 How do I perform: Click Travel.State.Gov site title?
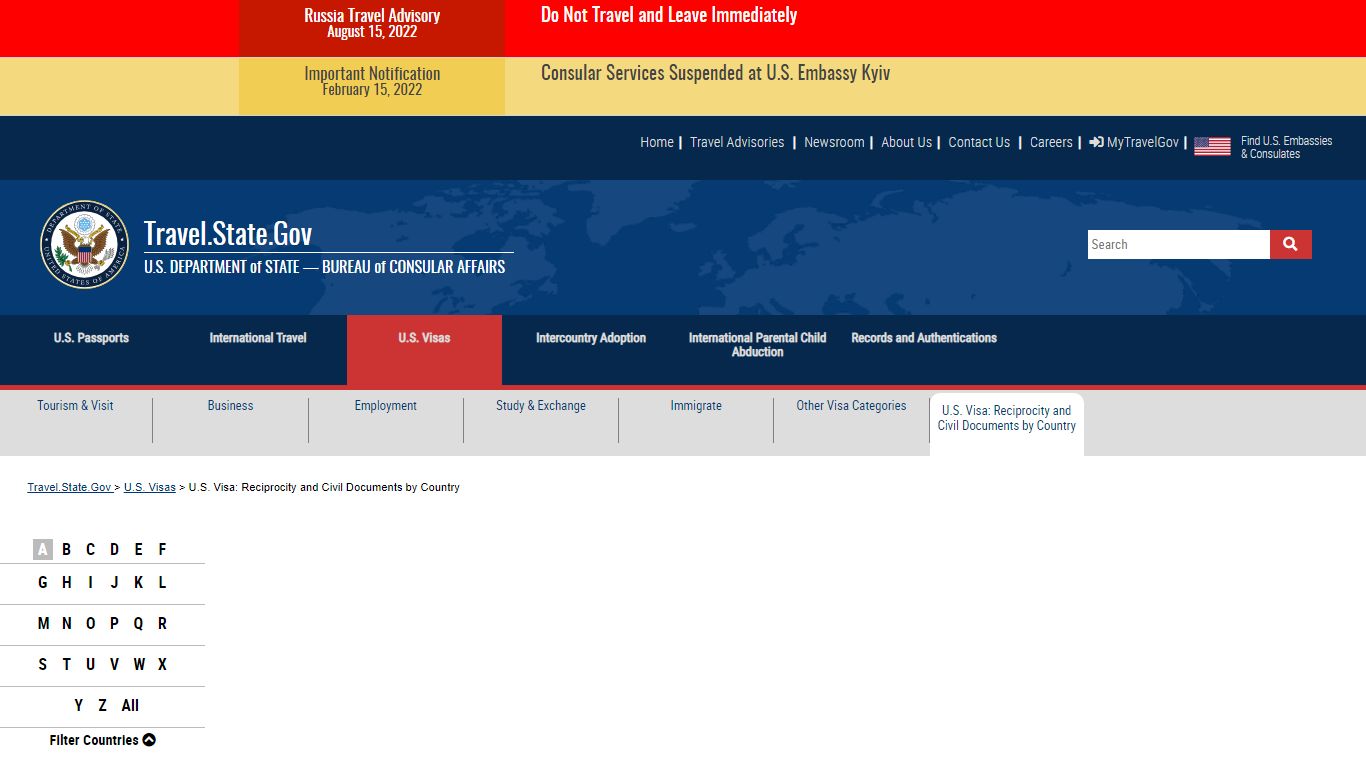[x=228, y=233]
